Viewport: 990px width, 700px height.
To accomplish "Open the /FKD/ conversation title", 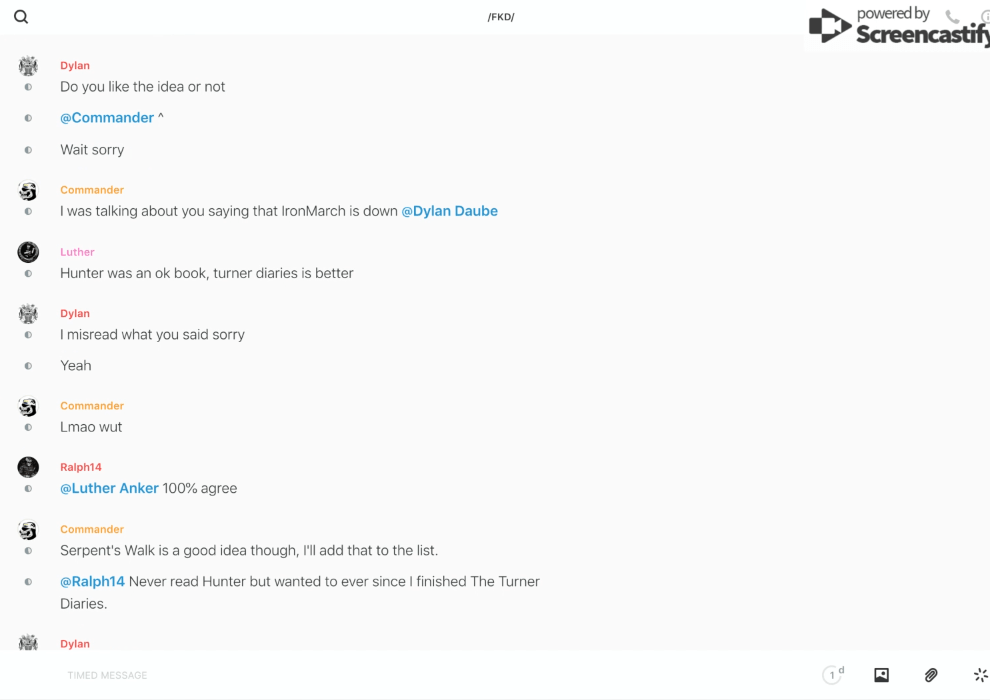I will tap(501, 17).
